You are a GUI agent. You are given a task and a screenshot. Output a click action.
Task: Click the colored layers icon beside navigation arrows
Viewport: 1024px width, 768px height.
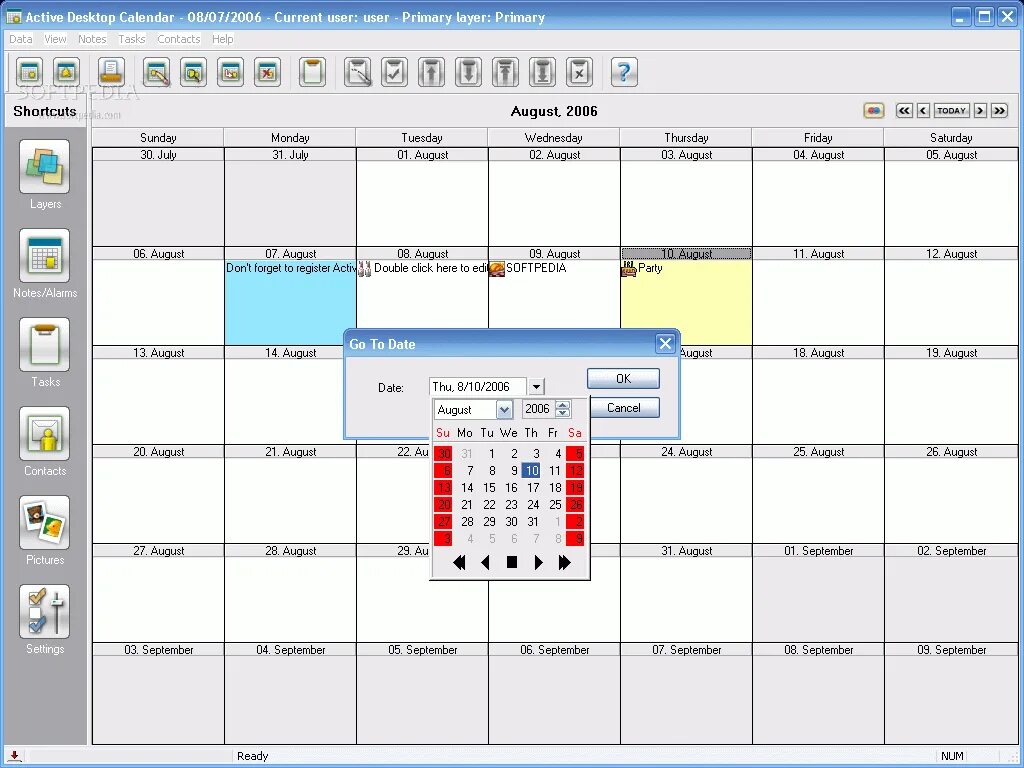tap(874, 110)
